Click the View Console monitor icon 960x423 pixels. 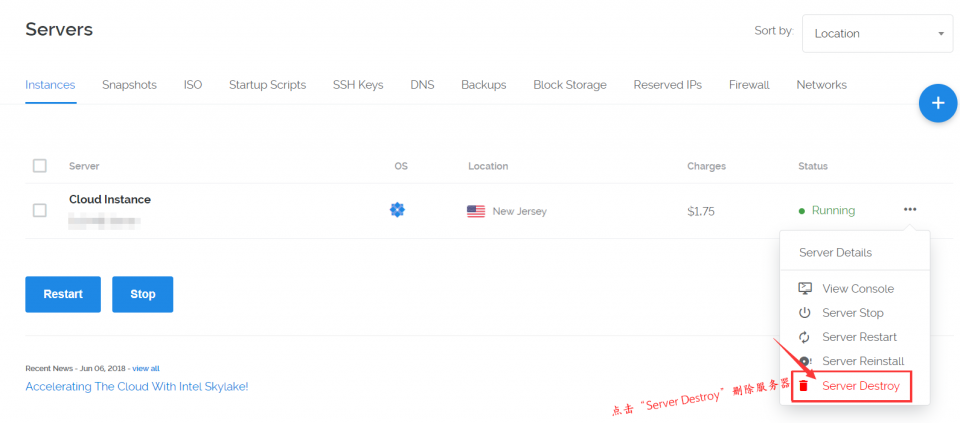[x=804, y=288]
